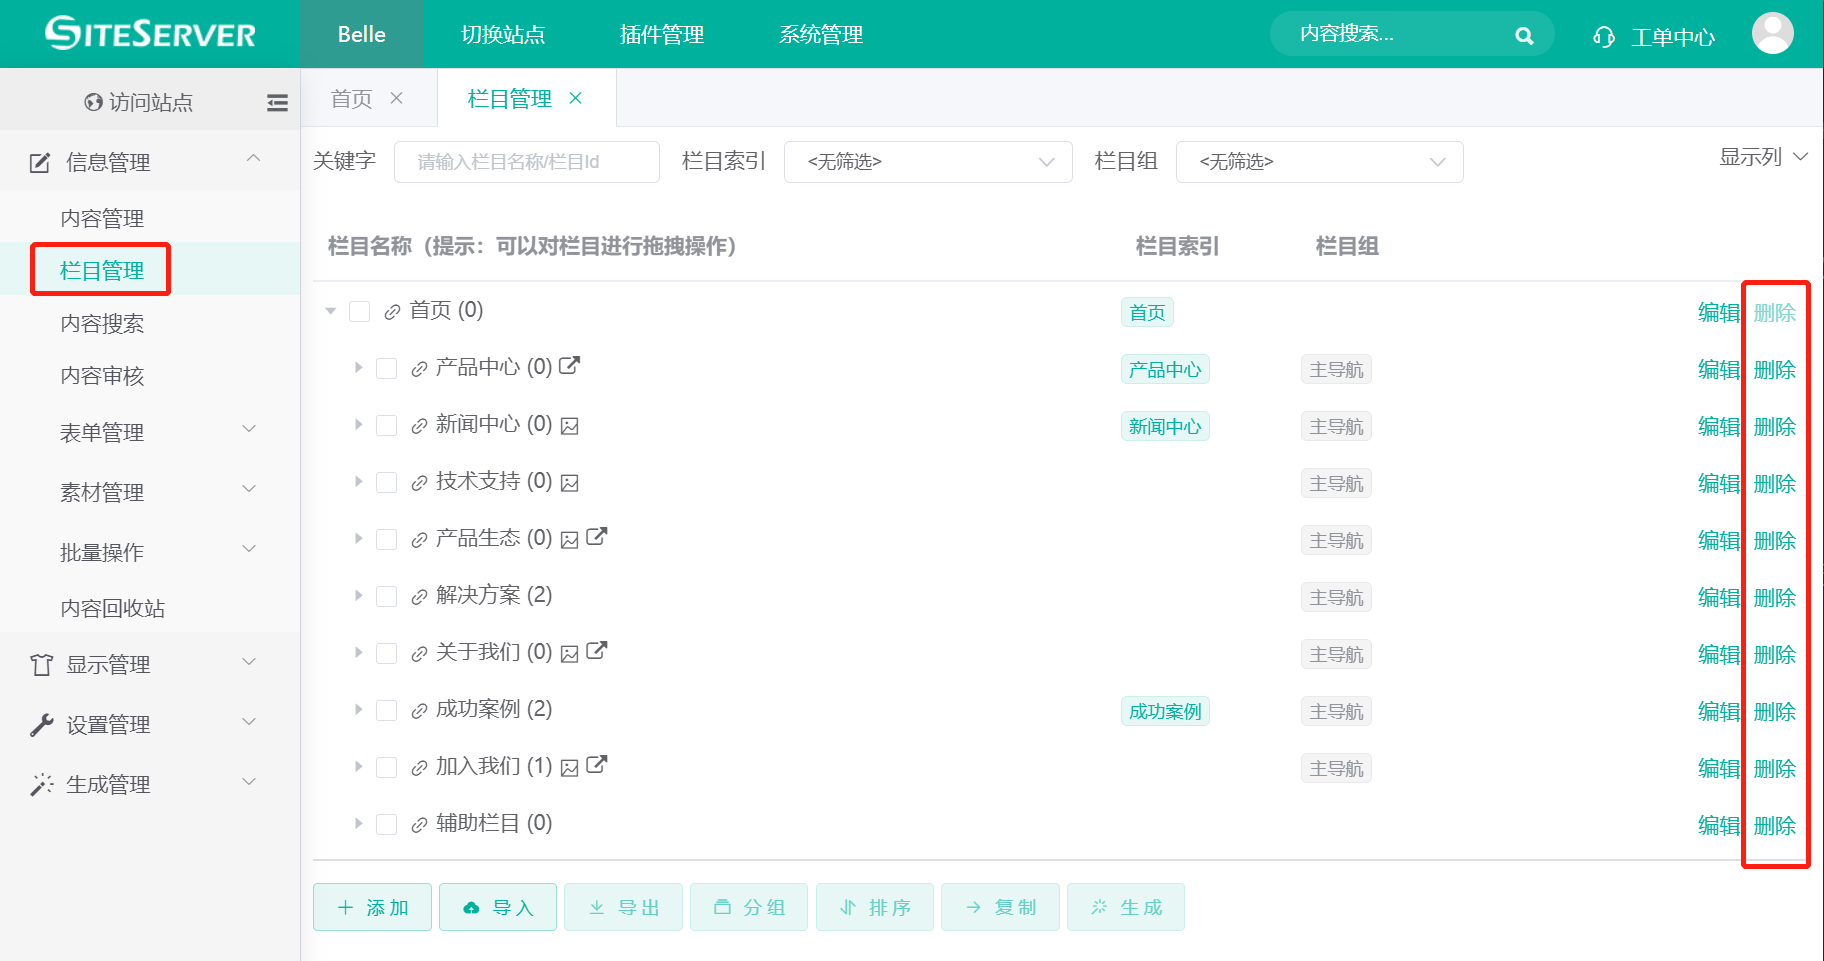Viewport: 1824px width, 961px height.
Task: Switch to the 首页 tab
Action: click(x=351, y=97)
